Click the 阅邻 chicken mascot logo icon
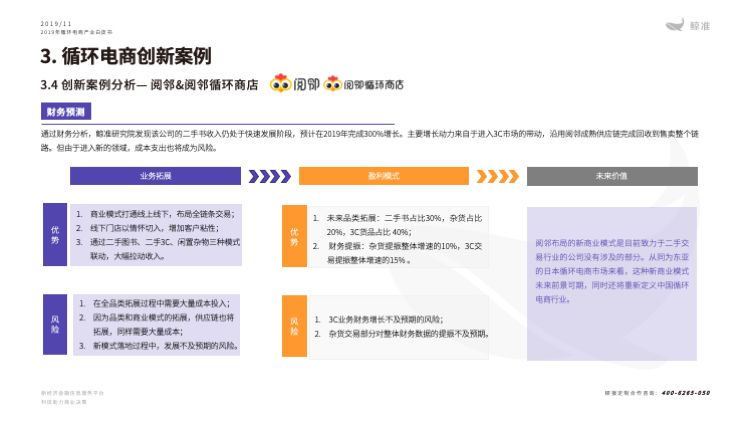Viewport: 750px width, 422px height. coord(280,83)
